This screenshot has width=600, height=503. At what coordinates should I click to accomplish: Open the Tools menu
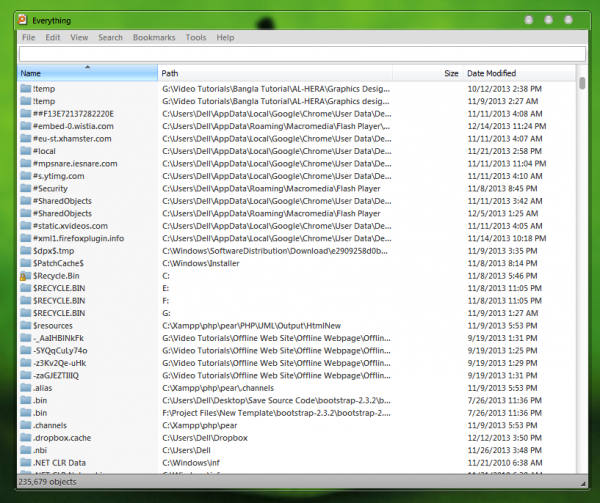pos(196,37)
